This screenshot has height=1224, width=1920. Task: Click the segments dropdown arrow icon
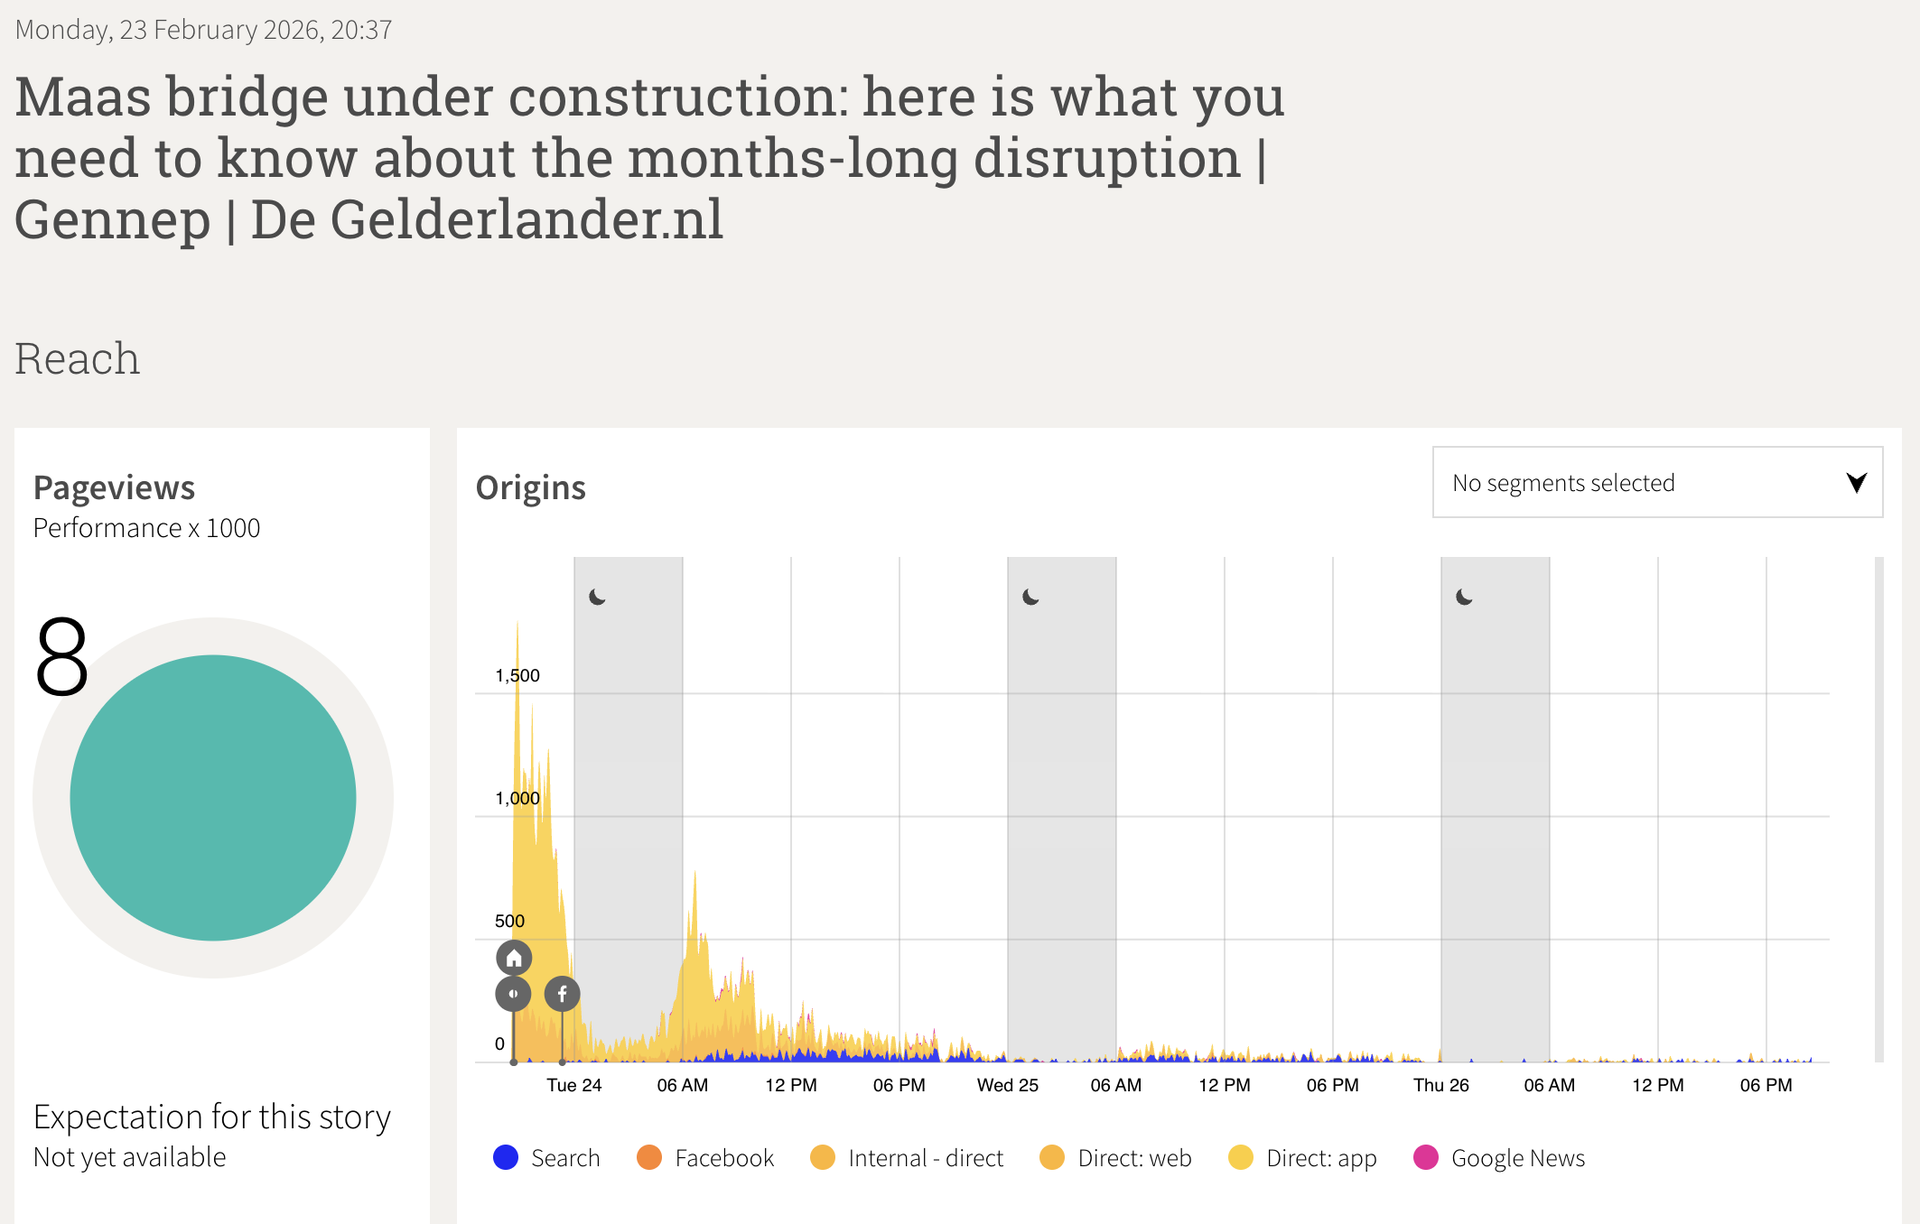[x=1856, y=483]
